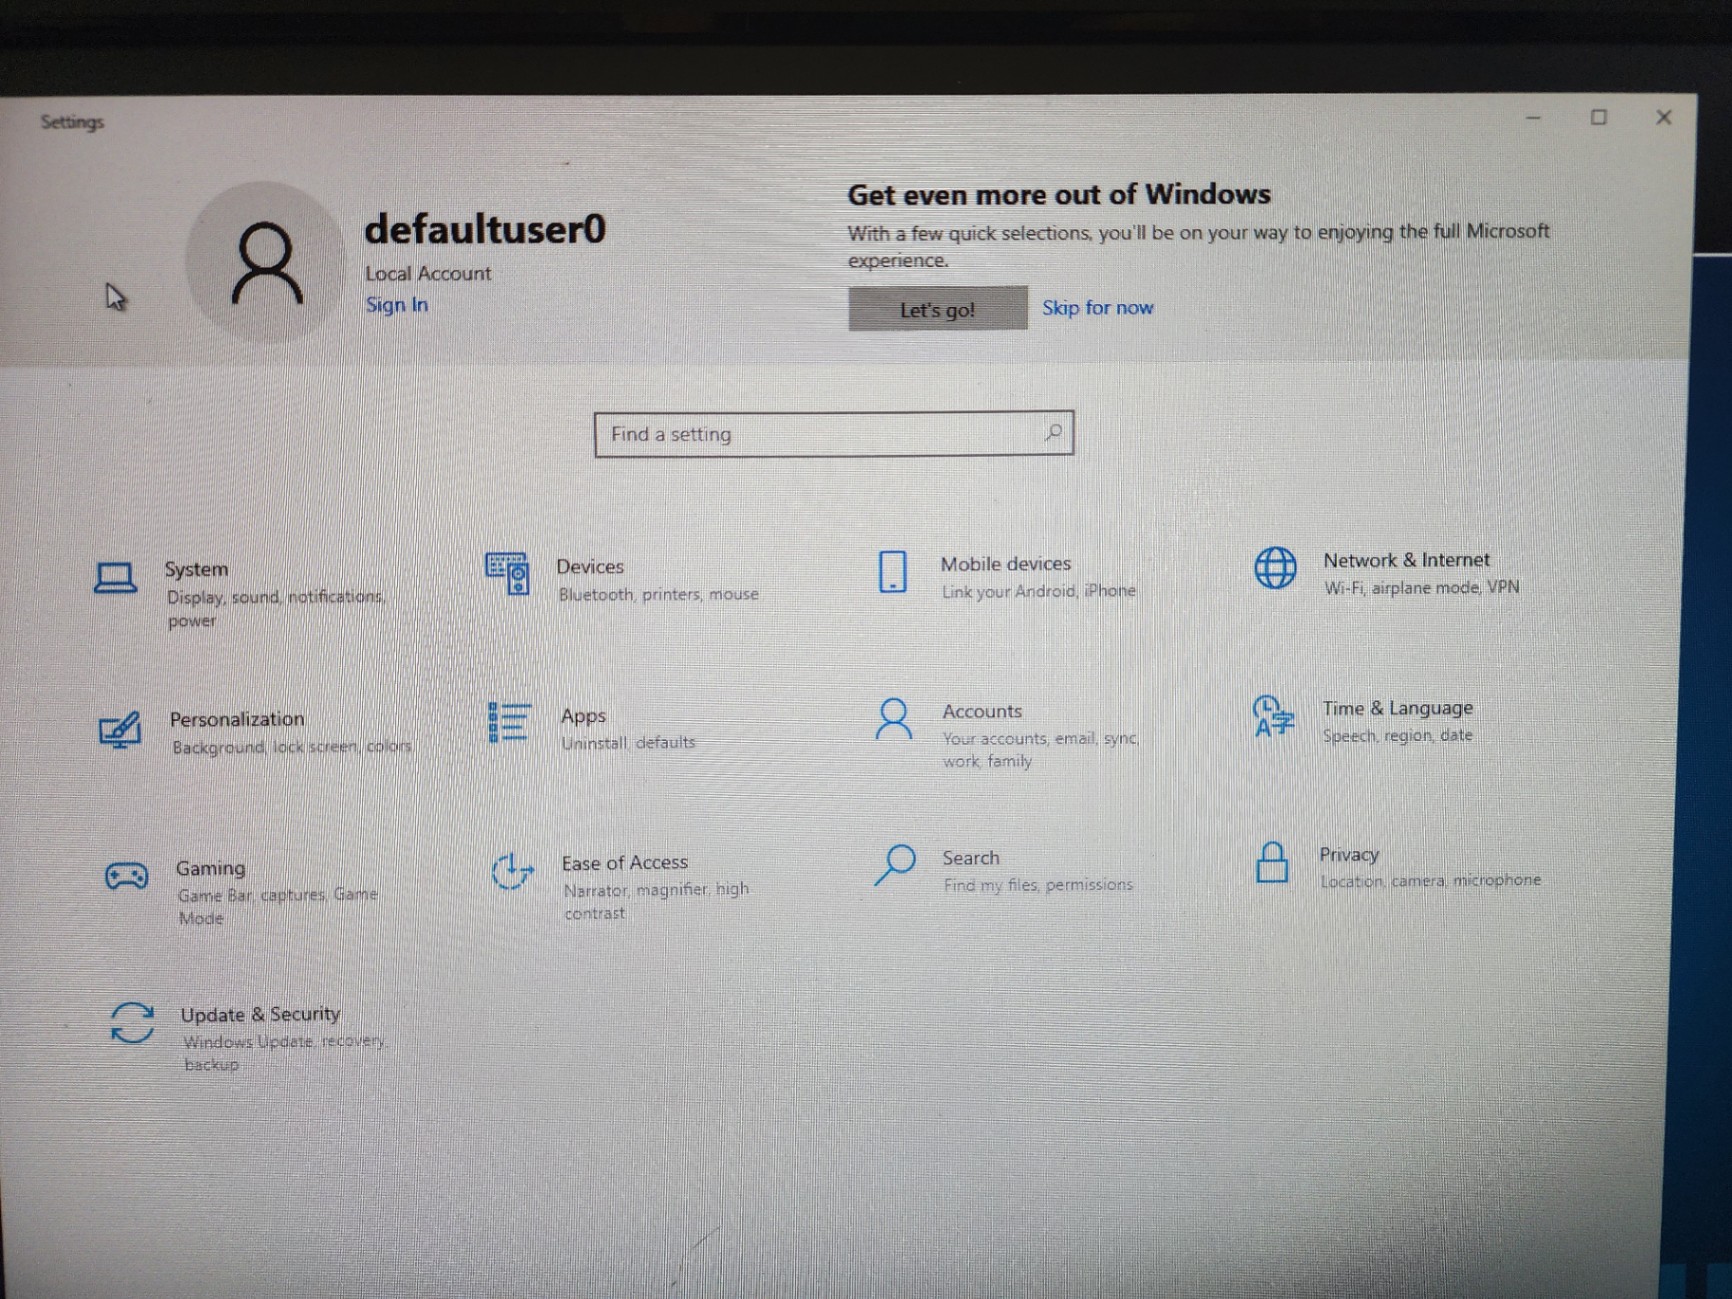
Task: Select the Personalization label
Action: click(237, 719)
